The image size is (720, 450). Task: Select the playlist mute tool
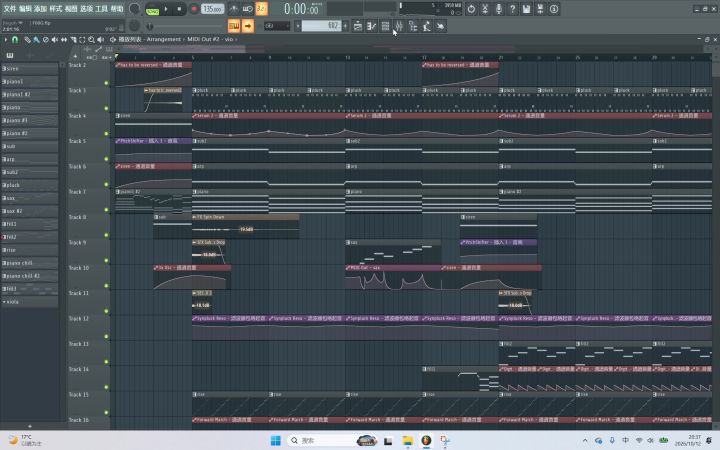coord(55,40)
